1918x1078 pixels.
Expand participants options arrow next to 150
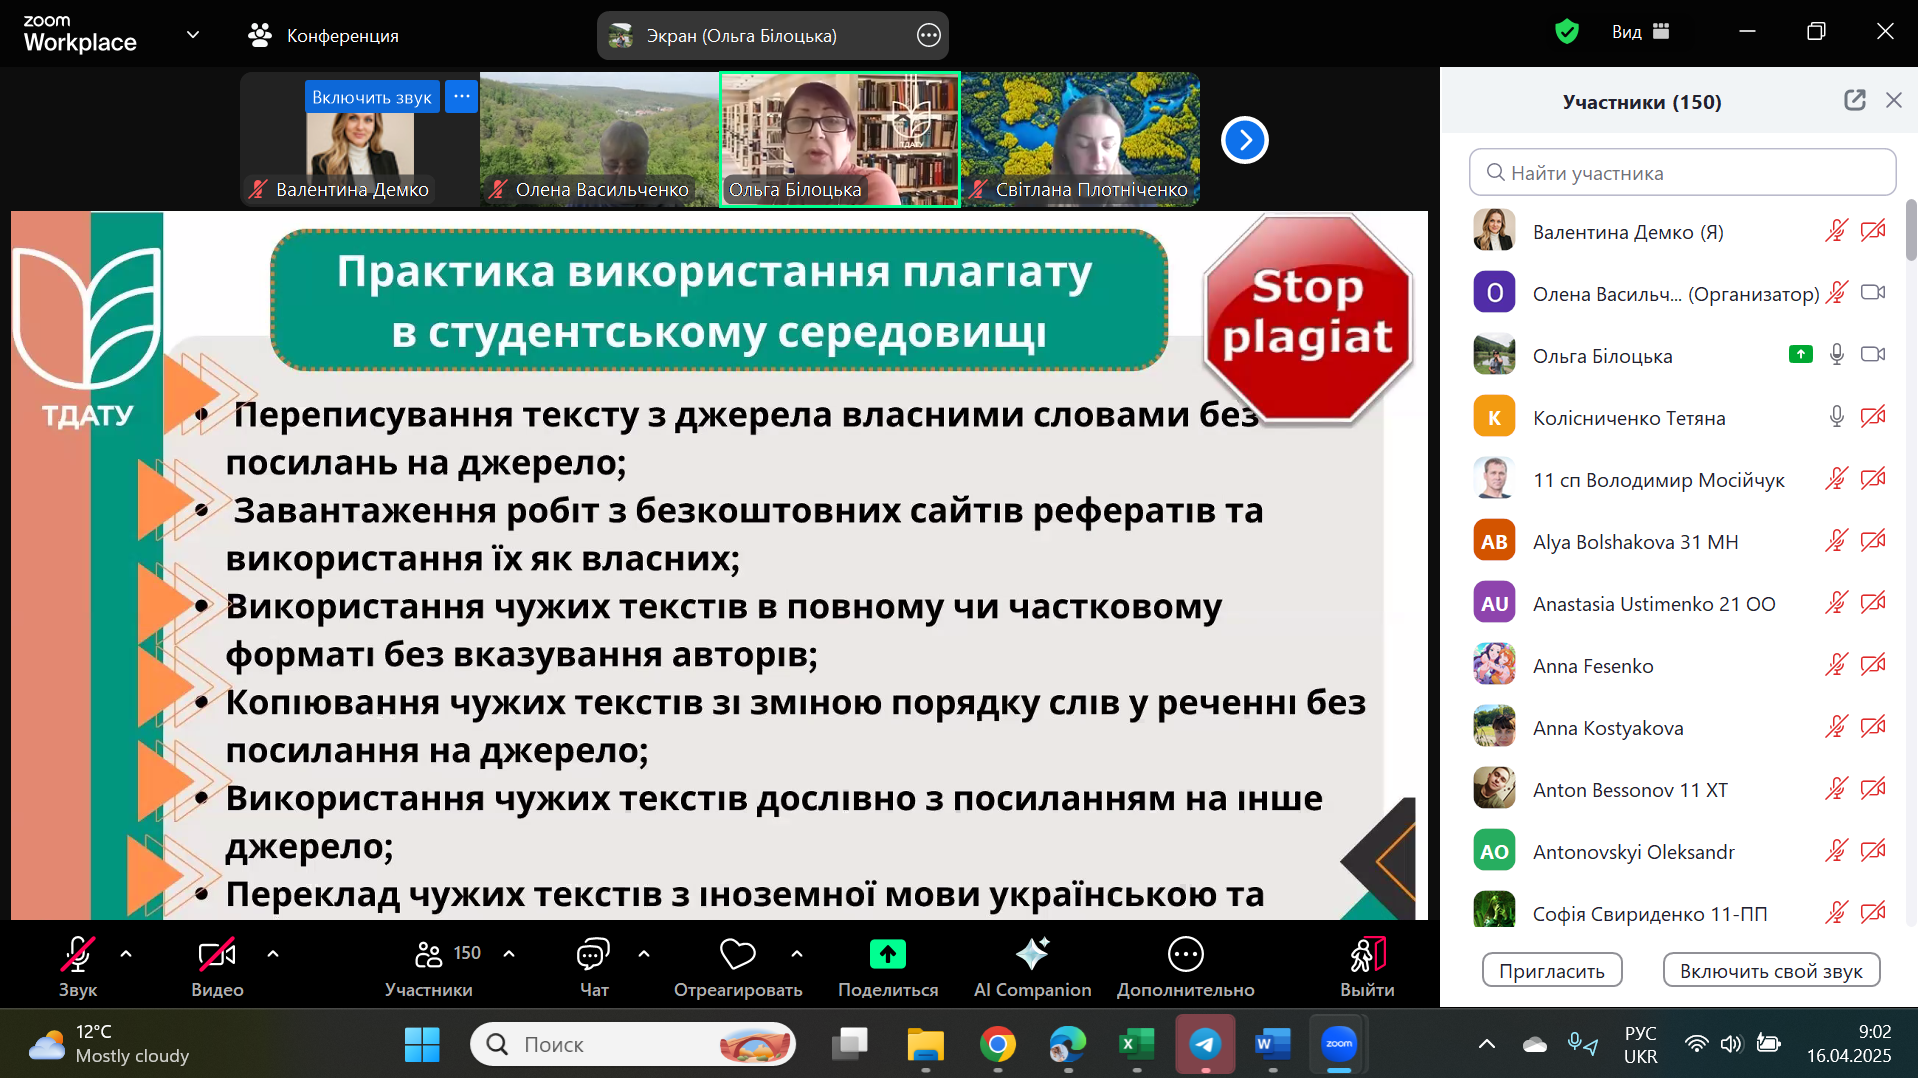point(509,954)
